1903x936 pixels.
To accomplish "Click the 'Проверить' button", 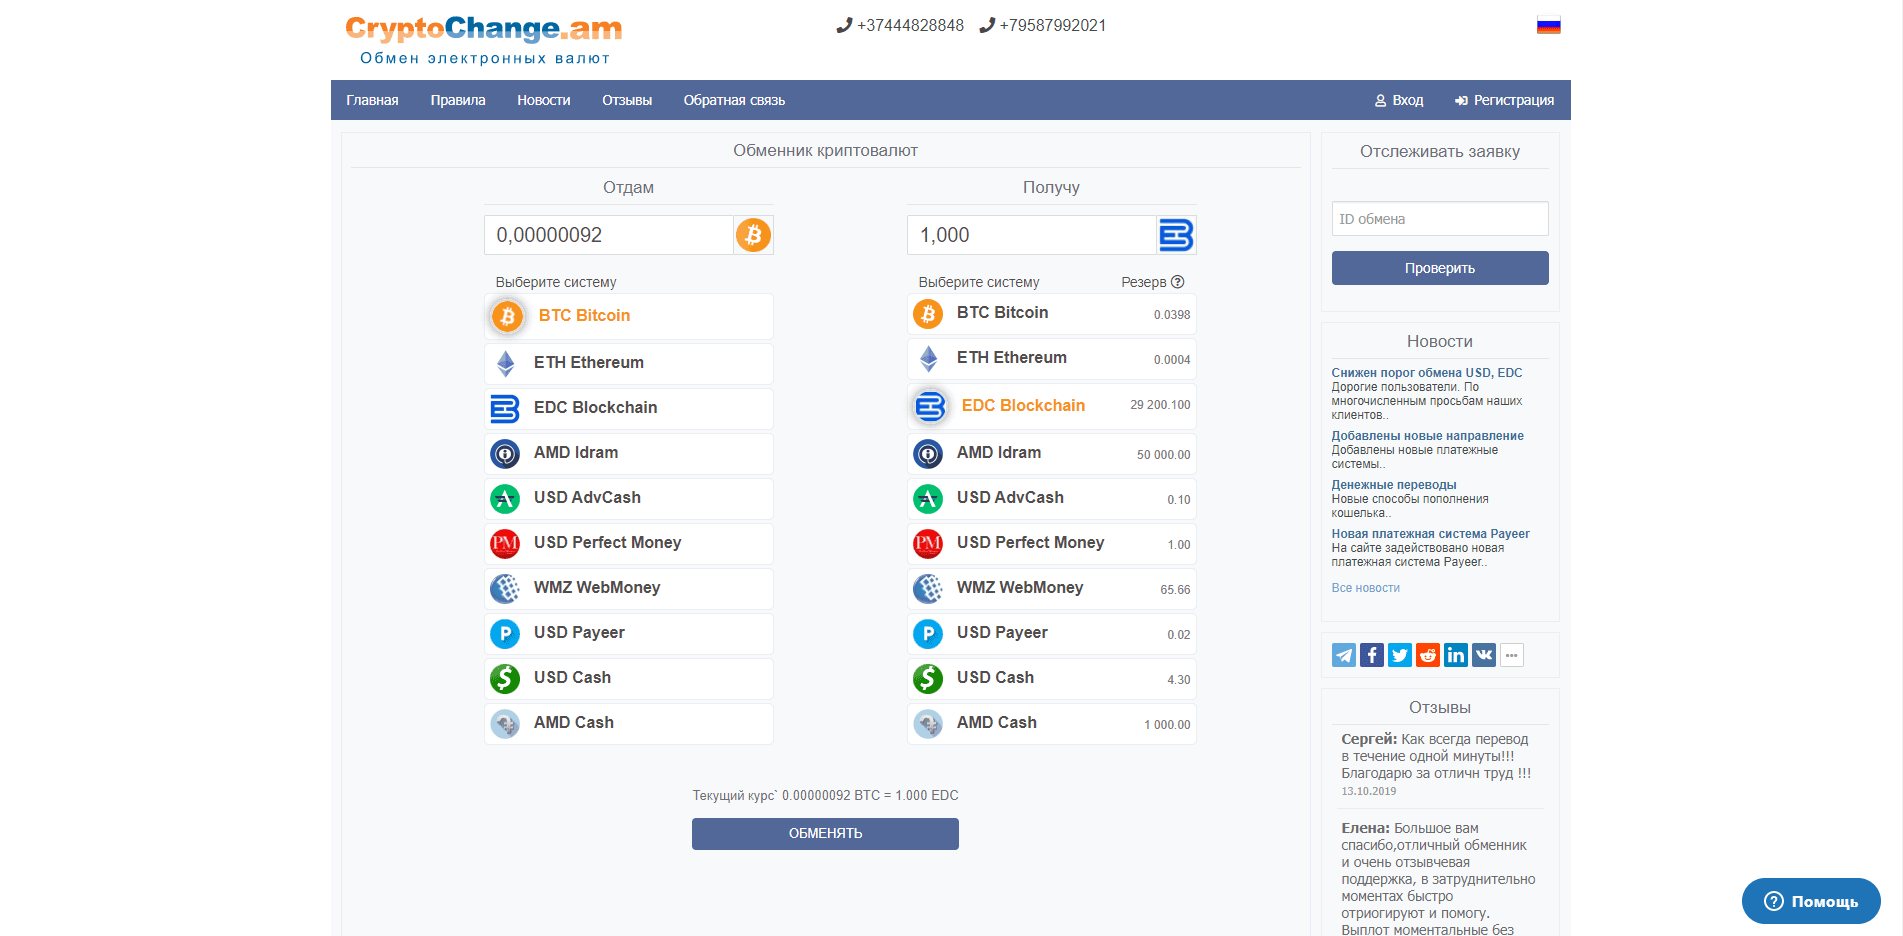I will click(x=1439, y=267).
